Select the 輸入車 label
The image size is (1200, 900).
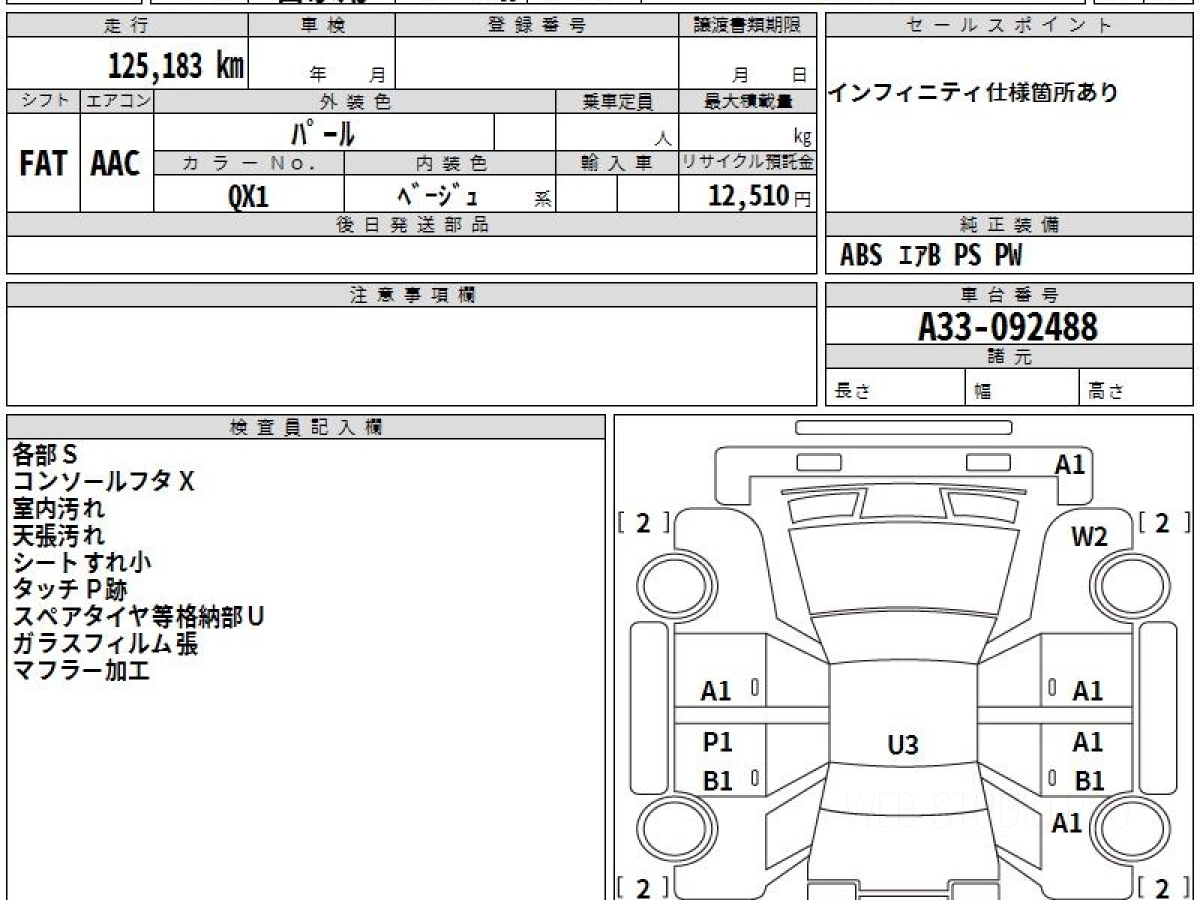tap(617, 163)
